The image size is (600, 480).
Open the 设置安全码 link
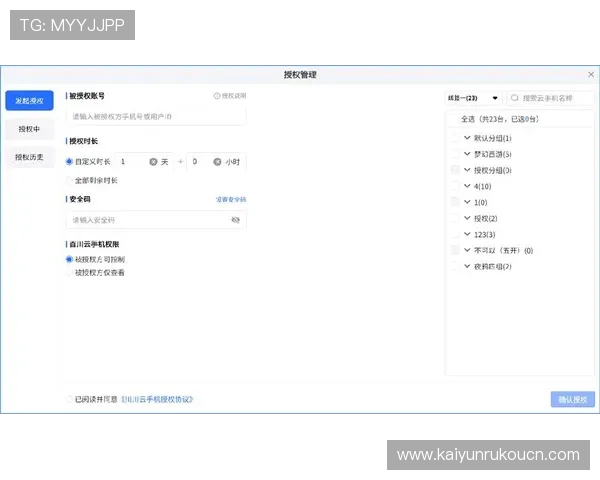(231, 199)
